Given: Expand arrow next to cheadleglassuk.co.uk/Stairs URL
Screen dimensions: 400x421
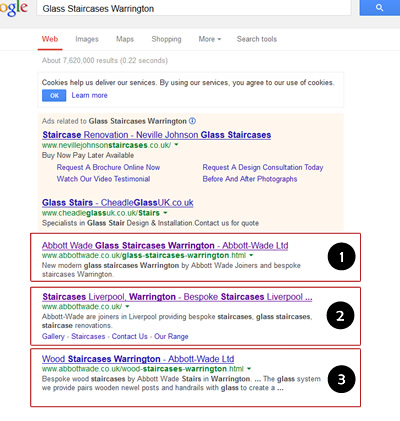Looking at the screenshot, I should pyautogui.click(x=165, y=213).
